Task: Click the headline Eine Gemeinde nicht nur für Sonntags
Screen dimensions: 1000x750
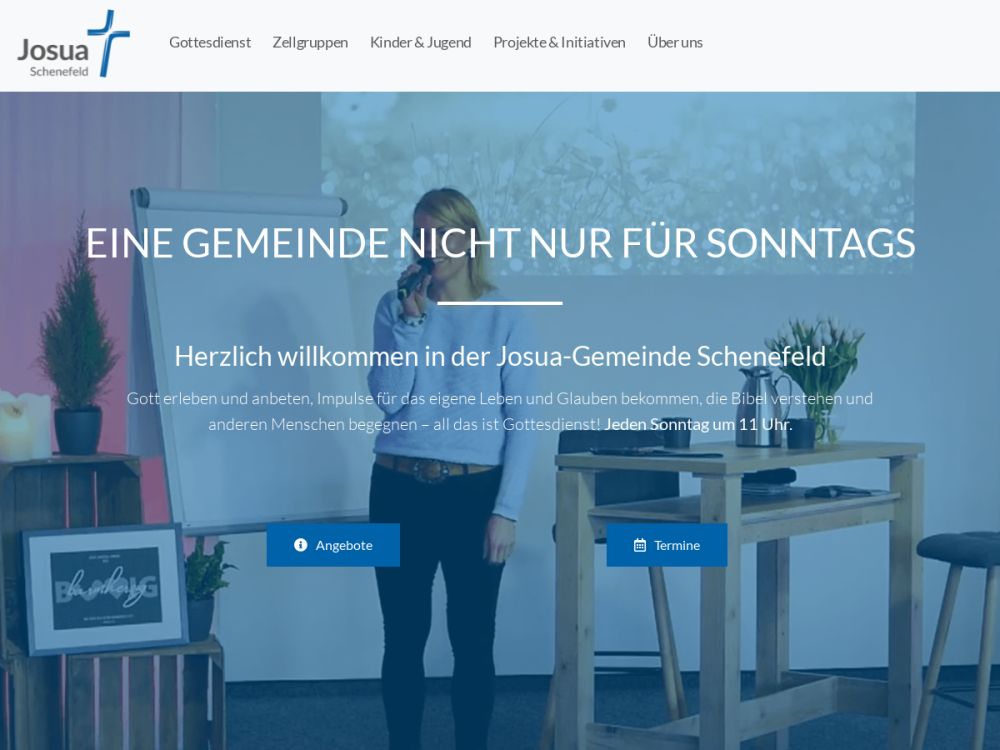Action: pos(500,243)
